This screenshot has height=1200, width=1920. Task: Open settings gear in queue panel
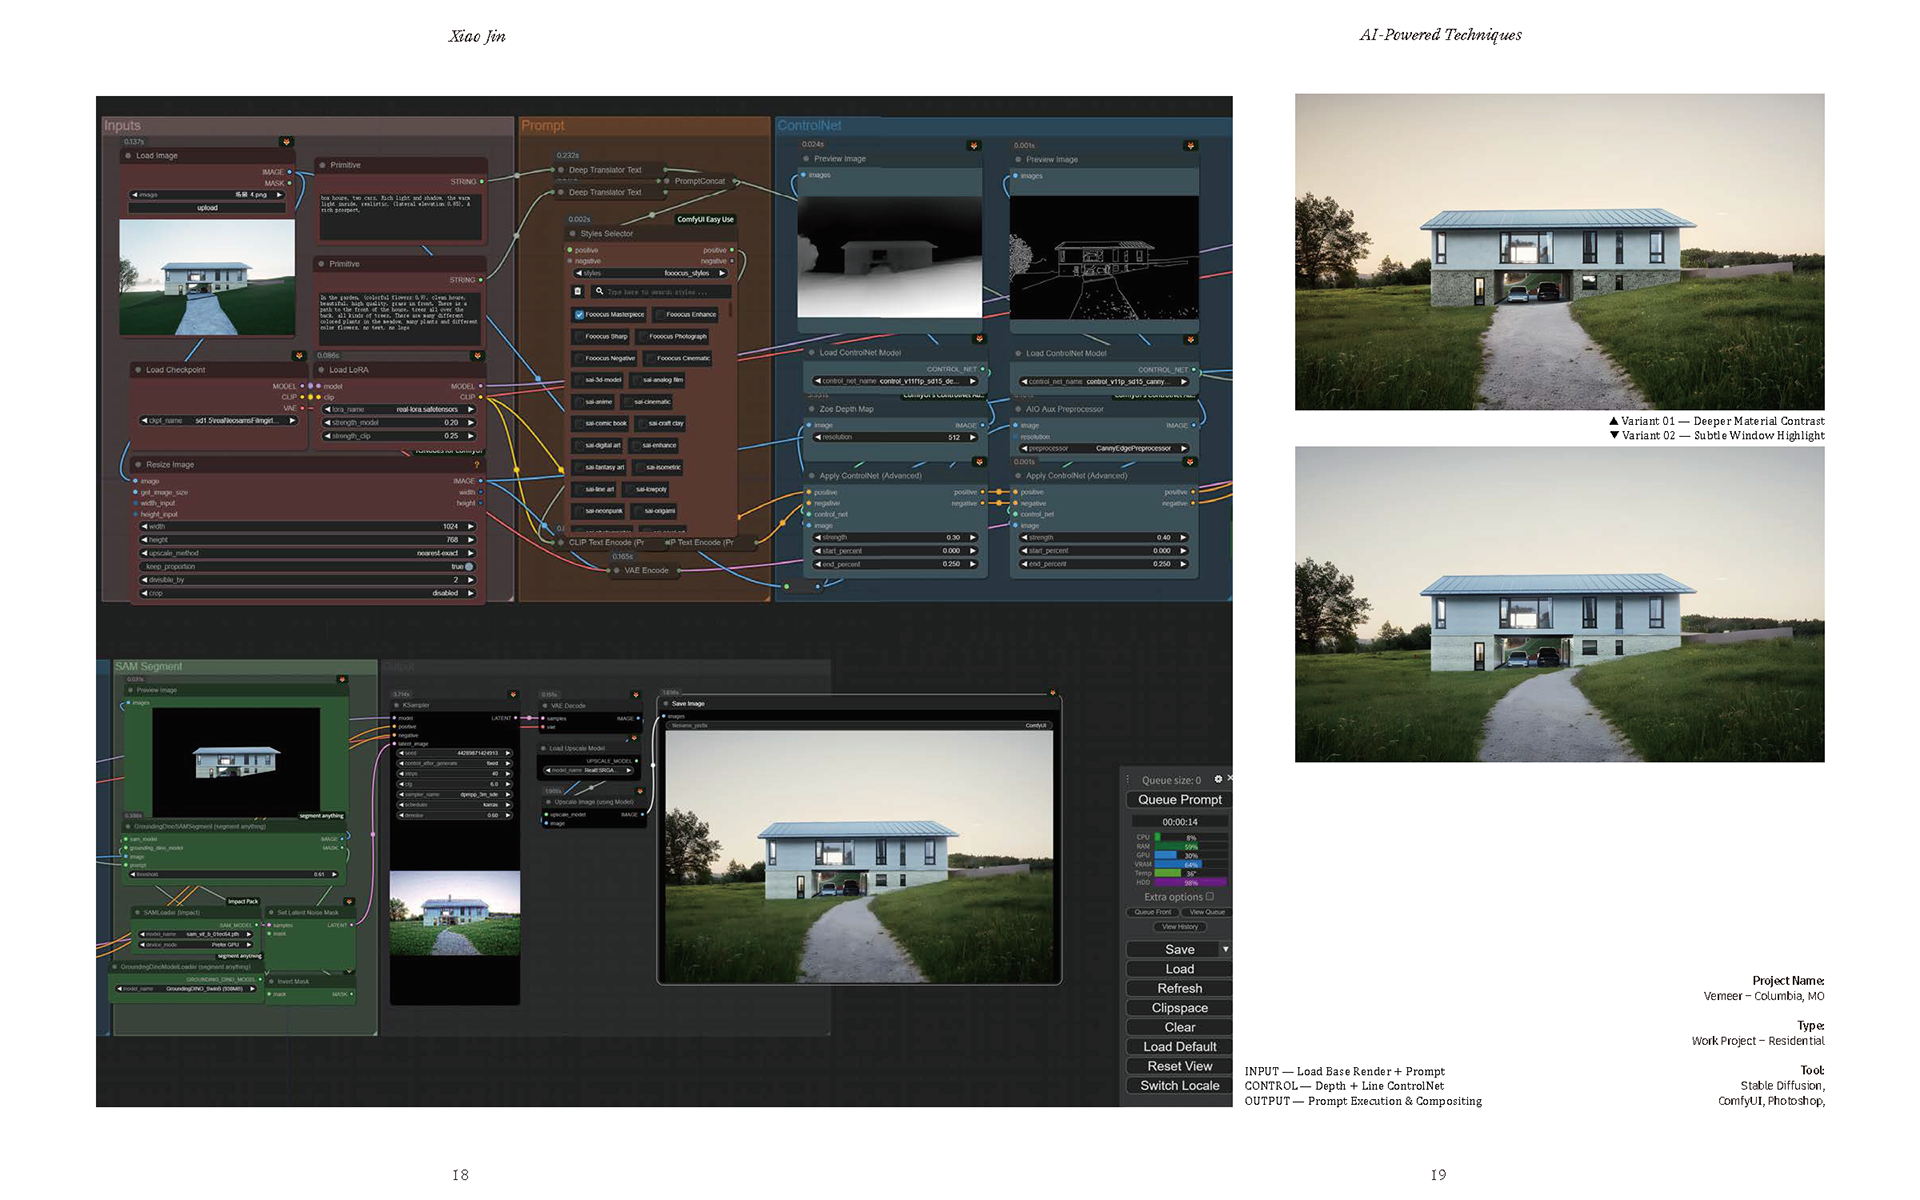[x=1217, y=779]
